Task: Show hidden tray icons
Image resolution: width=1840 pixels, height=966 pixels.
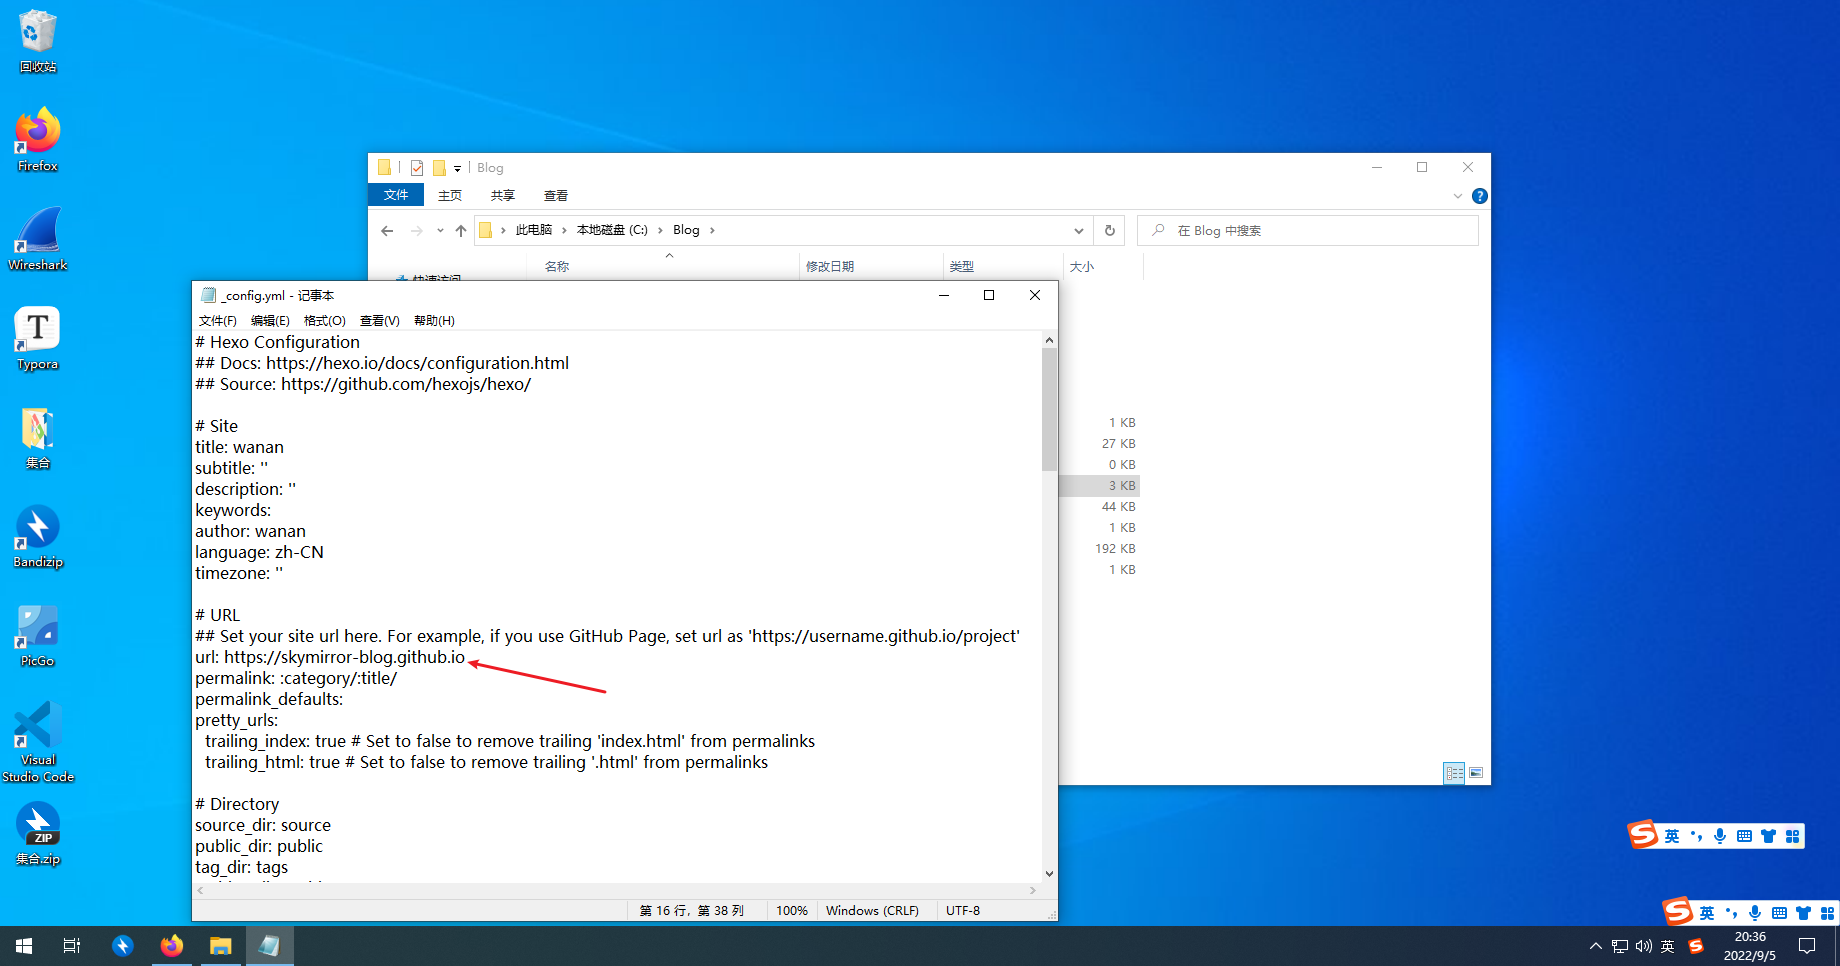Action: (x=1595, y=946)
